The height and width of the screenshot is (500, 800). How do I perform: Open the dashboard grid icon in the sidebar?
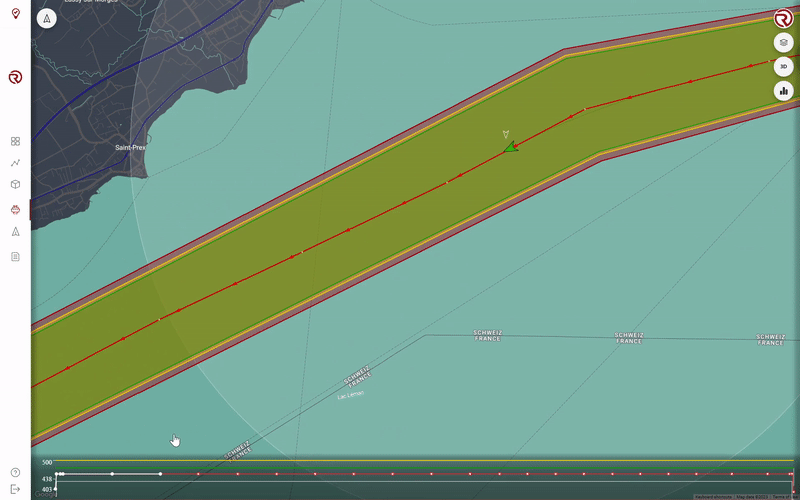[x=15, y=141]
